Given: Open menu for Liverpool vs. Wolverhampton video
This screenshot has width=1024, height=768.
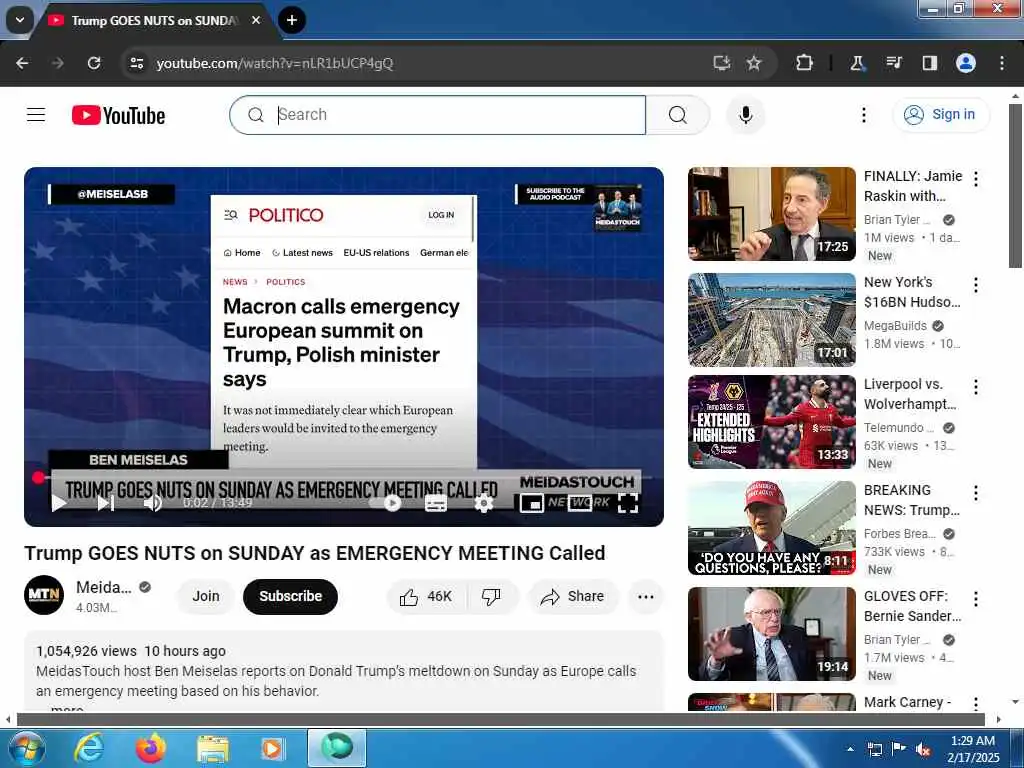Looking at the screenshot, I should pyautogui.click(x=975, y=387).
